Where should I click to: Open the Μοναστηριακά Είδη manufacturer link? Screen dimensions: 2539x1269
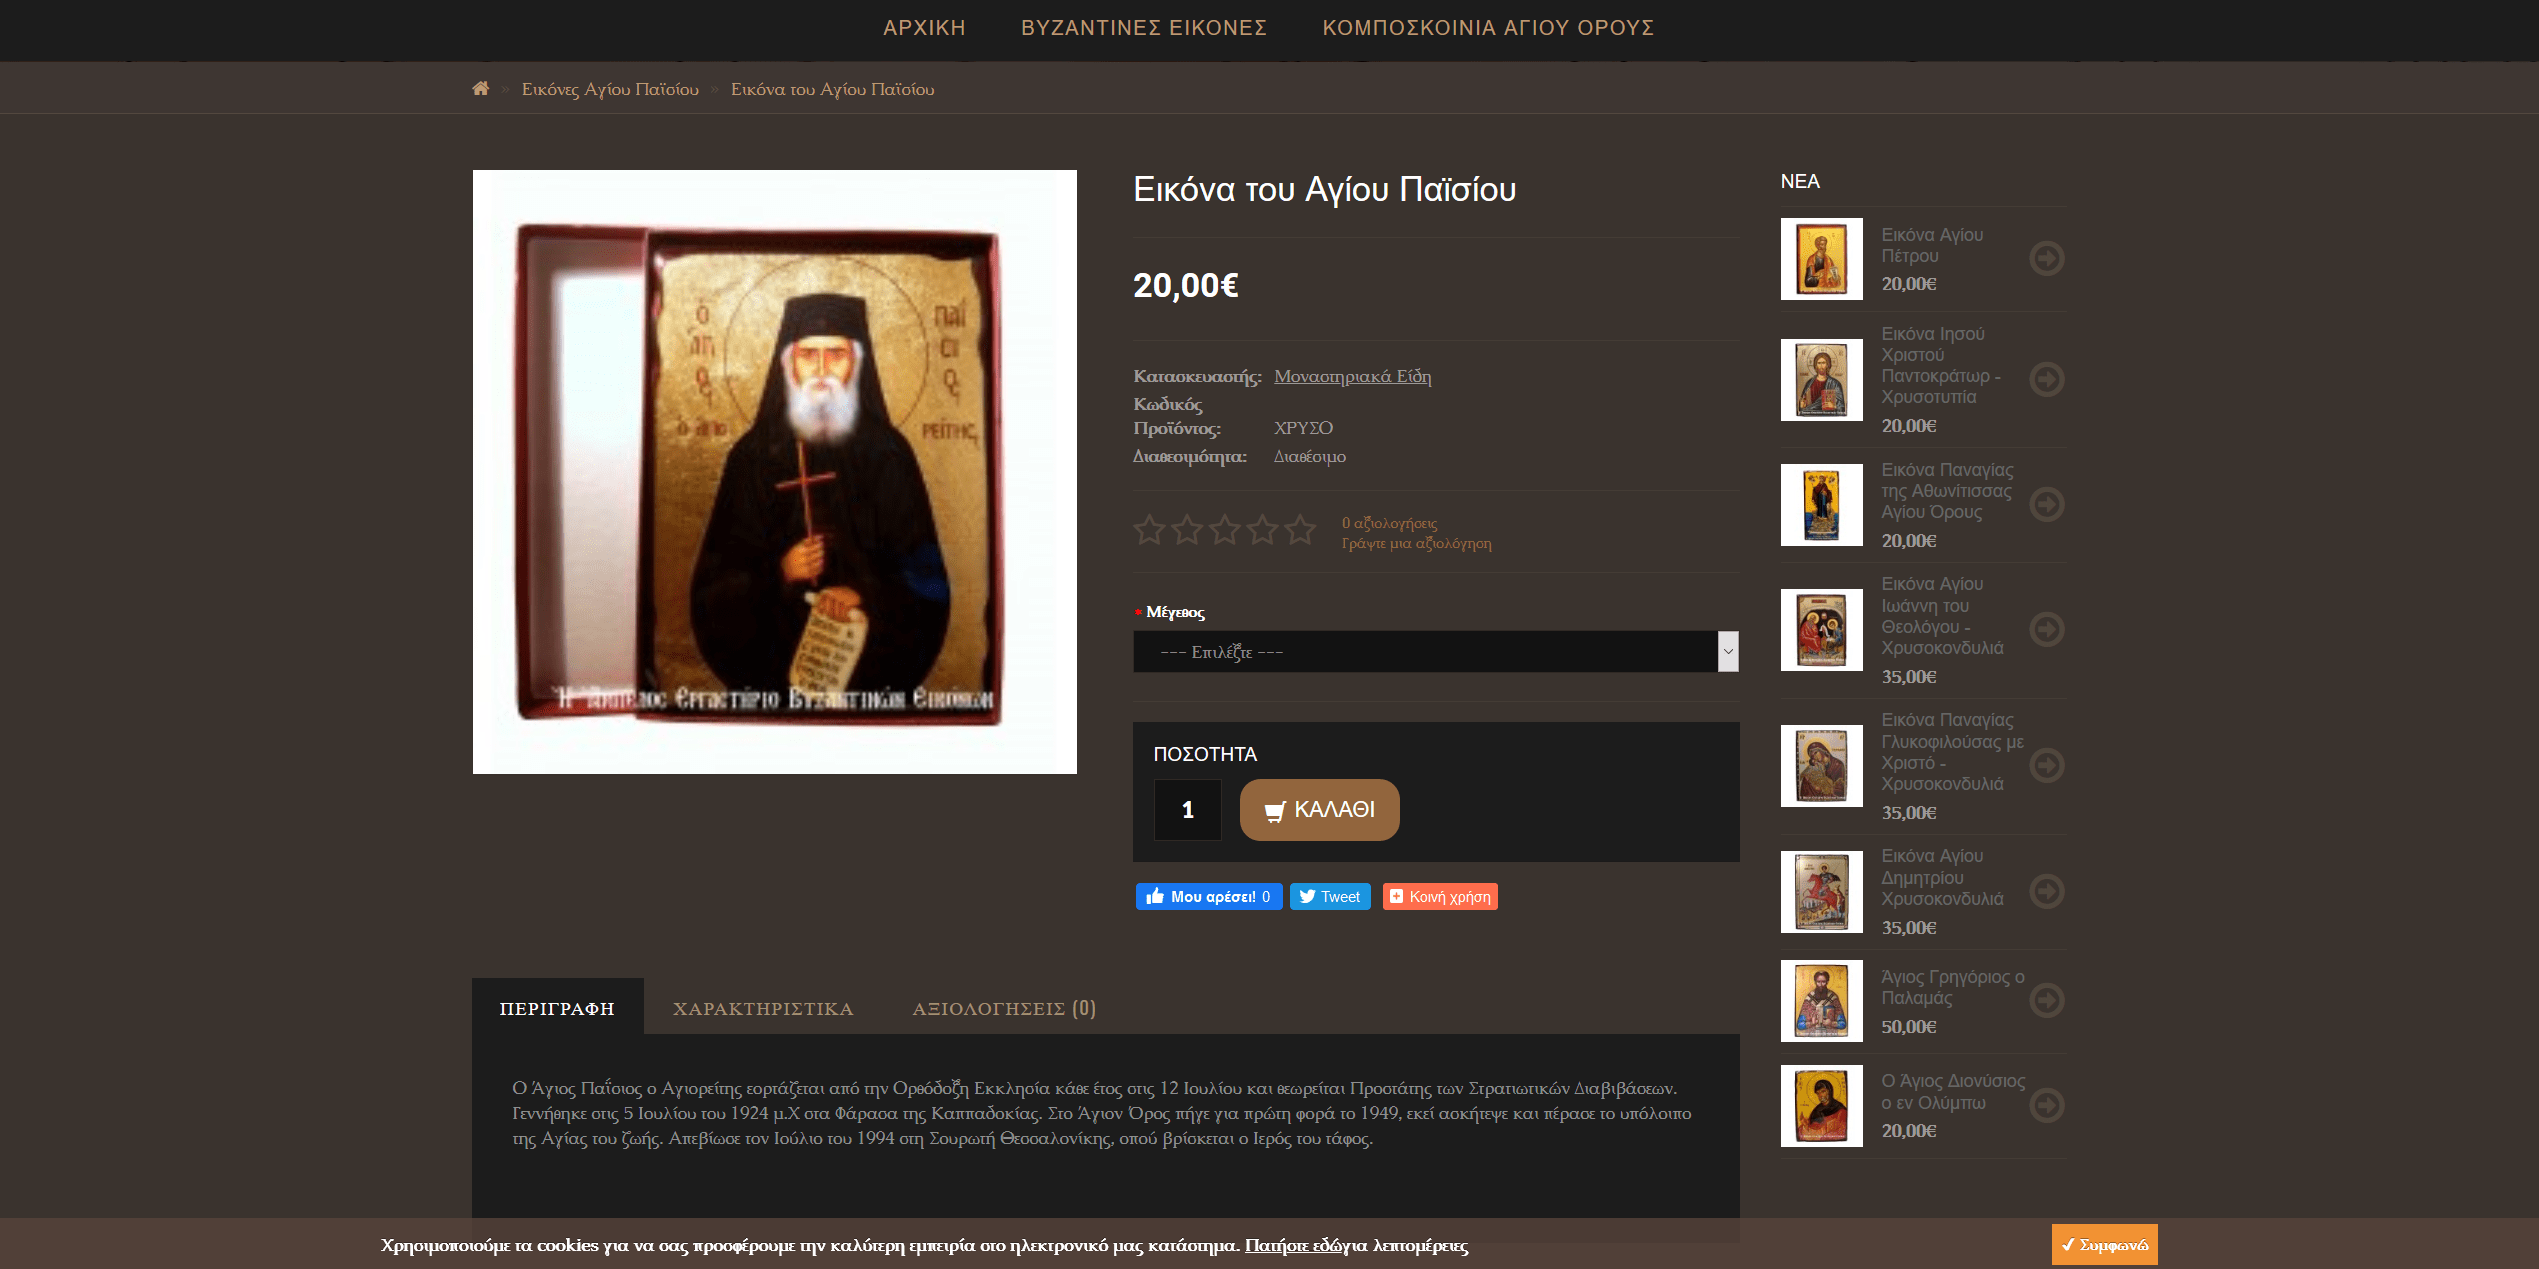pos(1352,376)
